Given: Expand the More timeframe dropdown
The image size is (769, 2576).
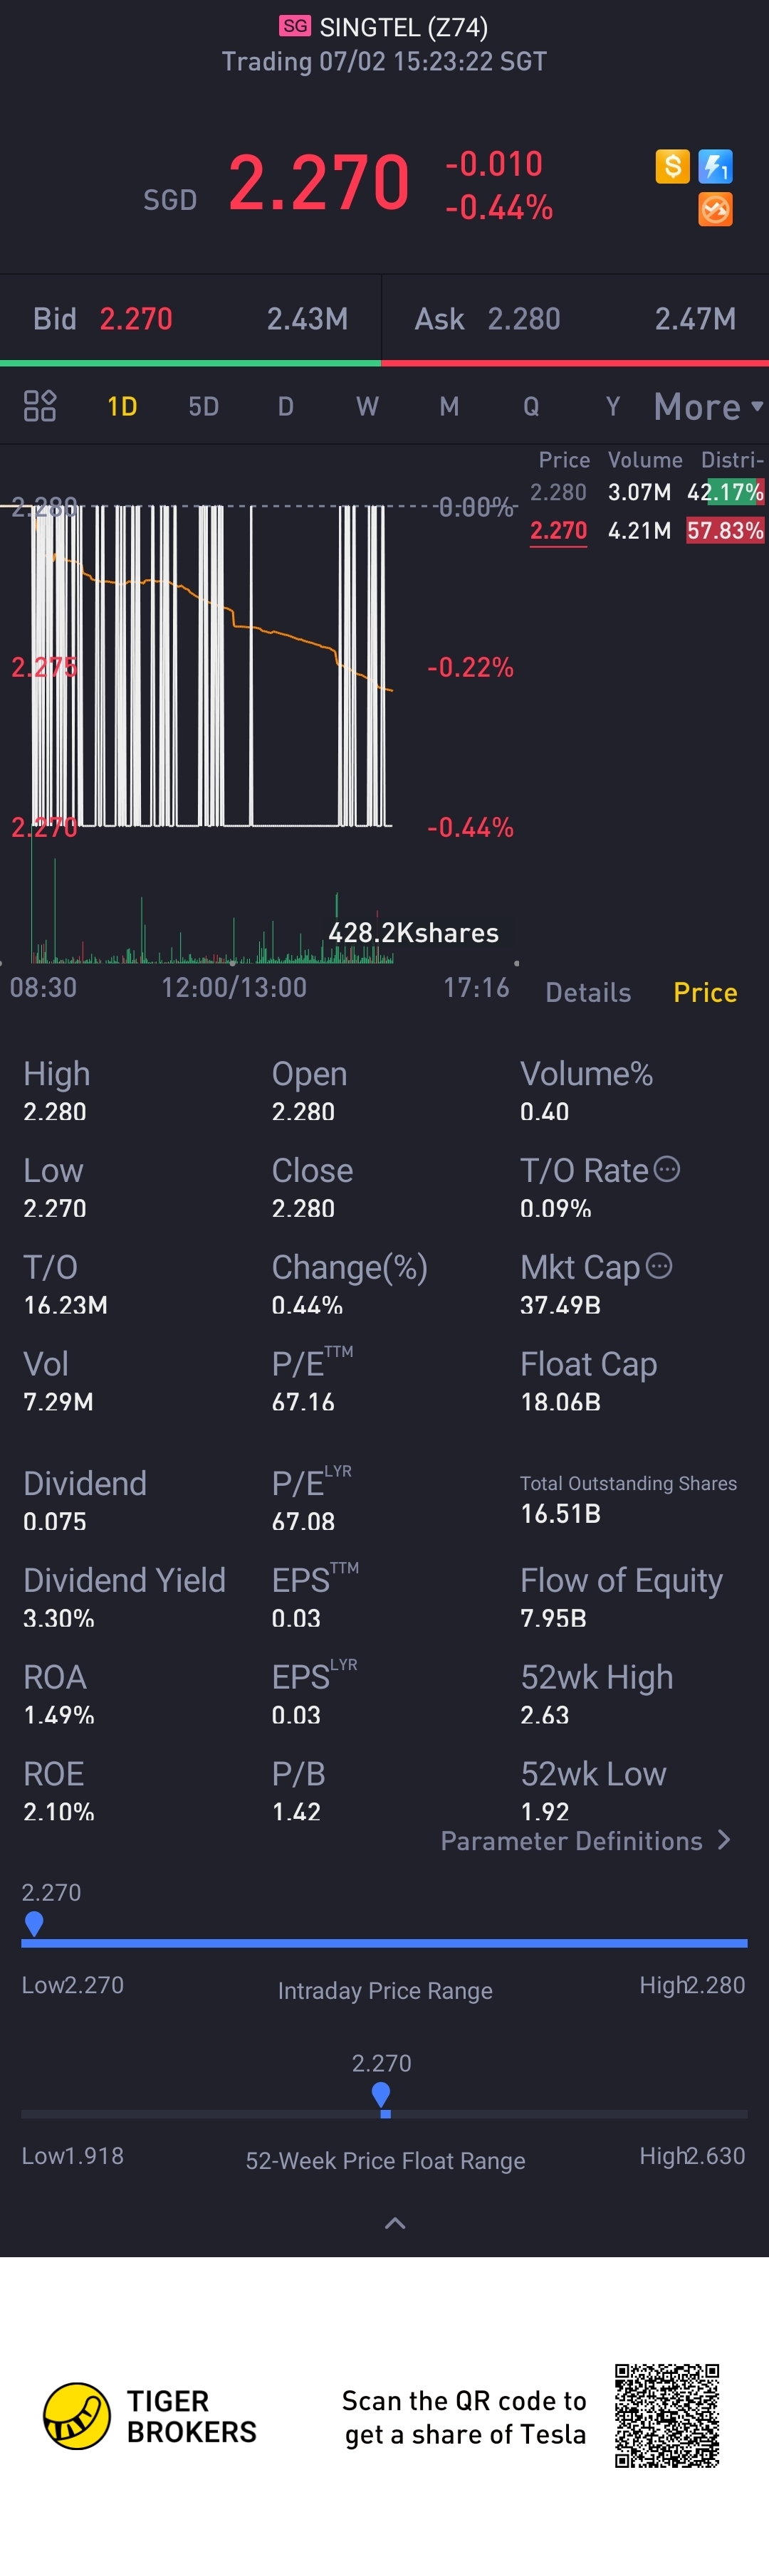Looking at the screenshot, I should [x=708, y=407].
